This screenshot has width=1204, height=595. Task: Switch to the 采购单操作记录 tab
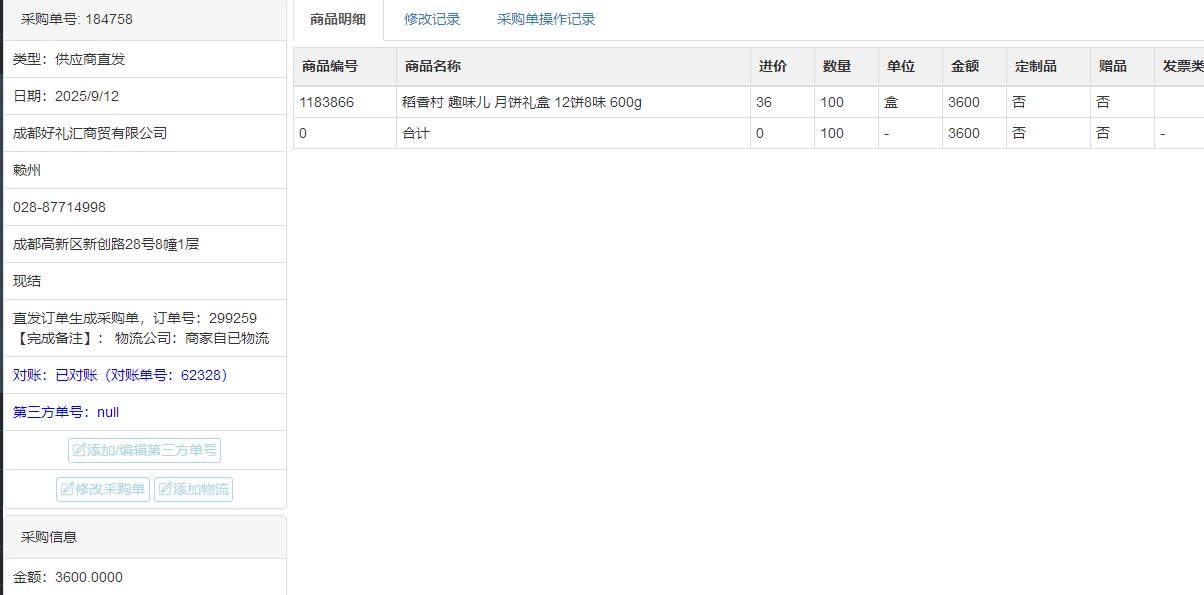point(546,19)
